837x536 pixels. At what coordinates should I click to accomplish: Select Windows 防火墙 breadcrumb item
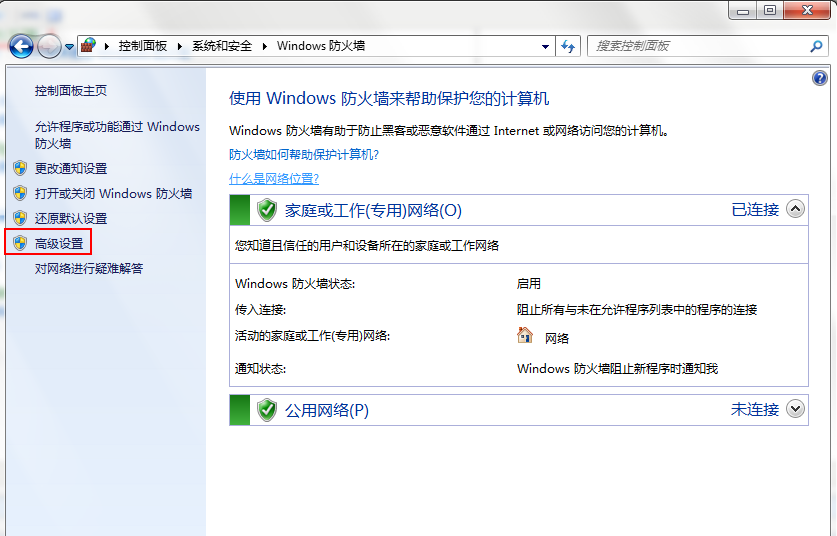coord(321,46)
